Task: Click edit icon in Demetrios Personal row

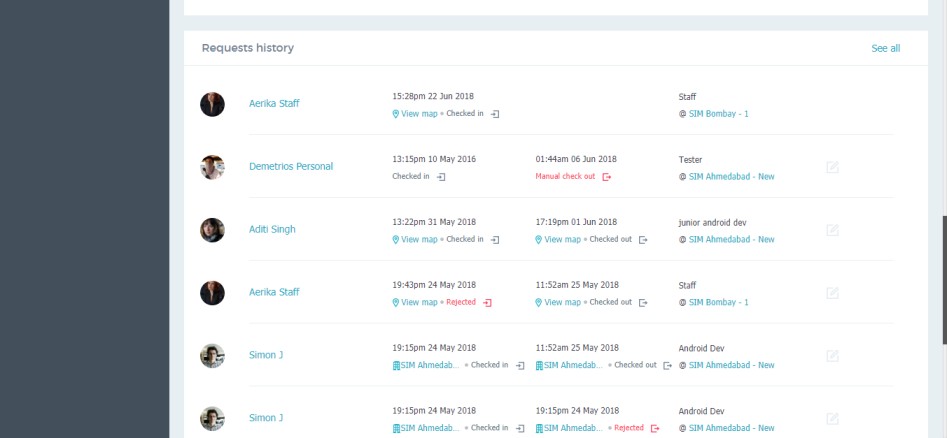Action: click(x=832, y=167)
